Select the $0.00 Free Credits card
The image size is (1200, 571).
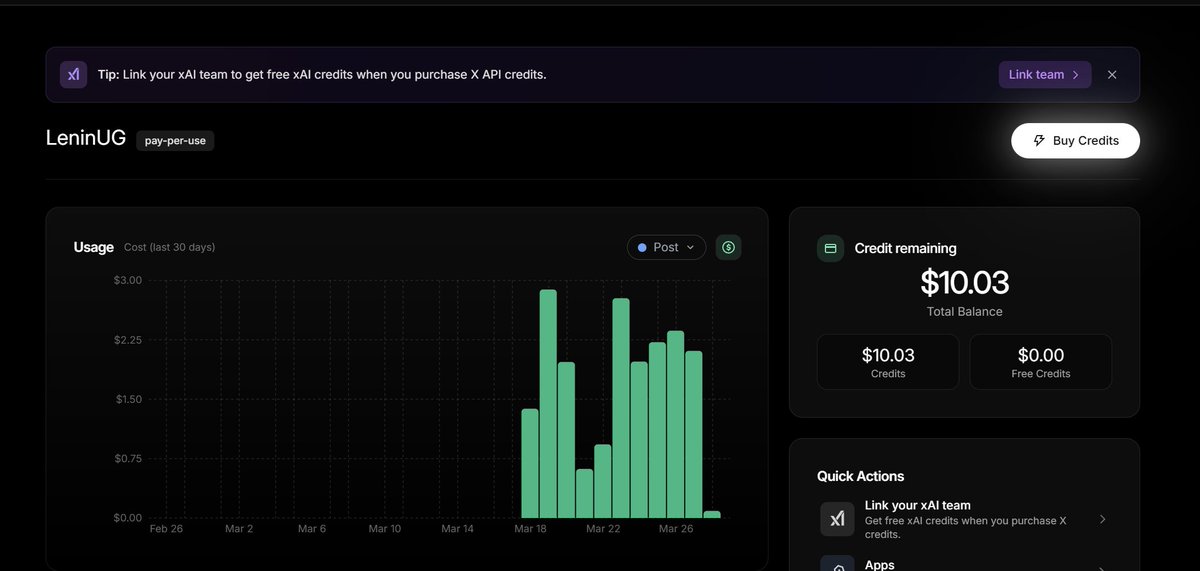tap(1041, 361)
